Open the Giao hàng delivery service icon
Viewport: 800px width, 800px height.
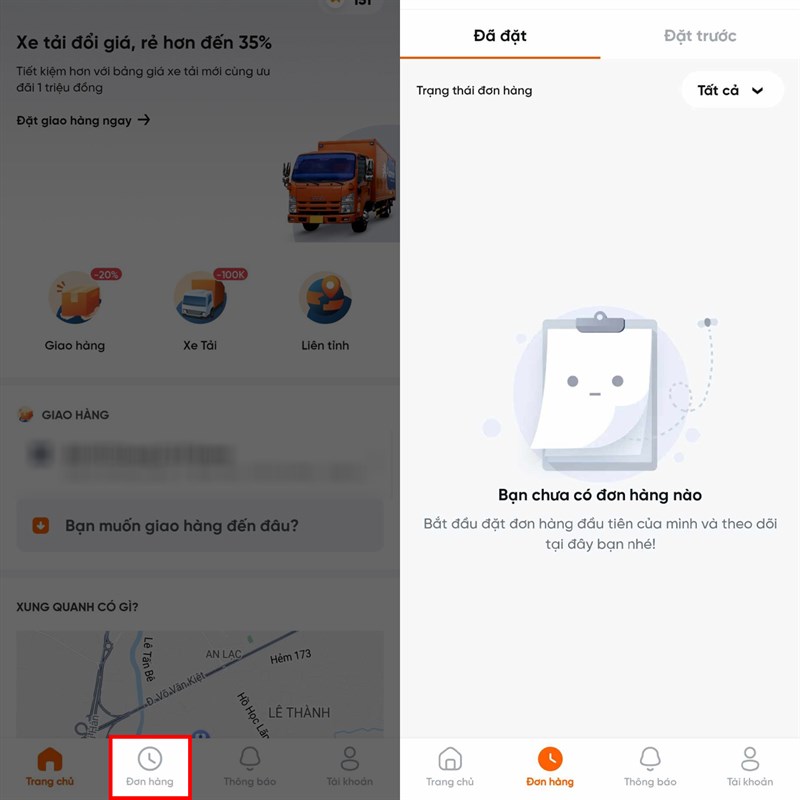coord(77,298)
